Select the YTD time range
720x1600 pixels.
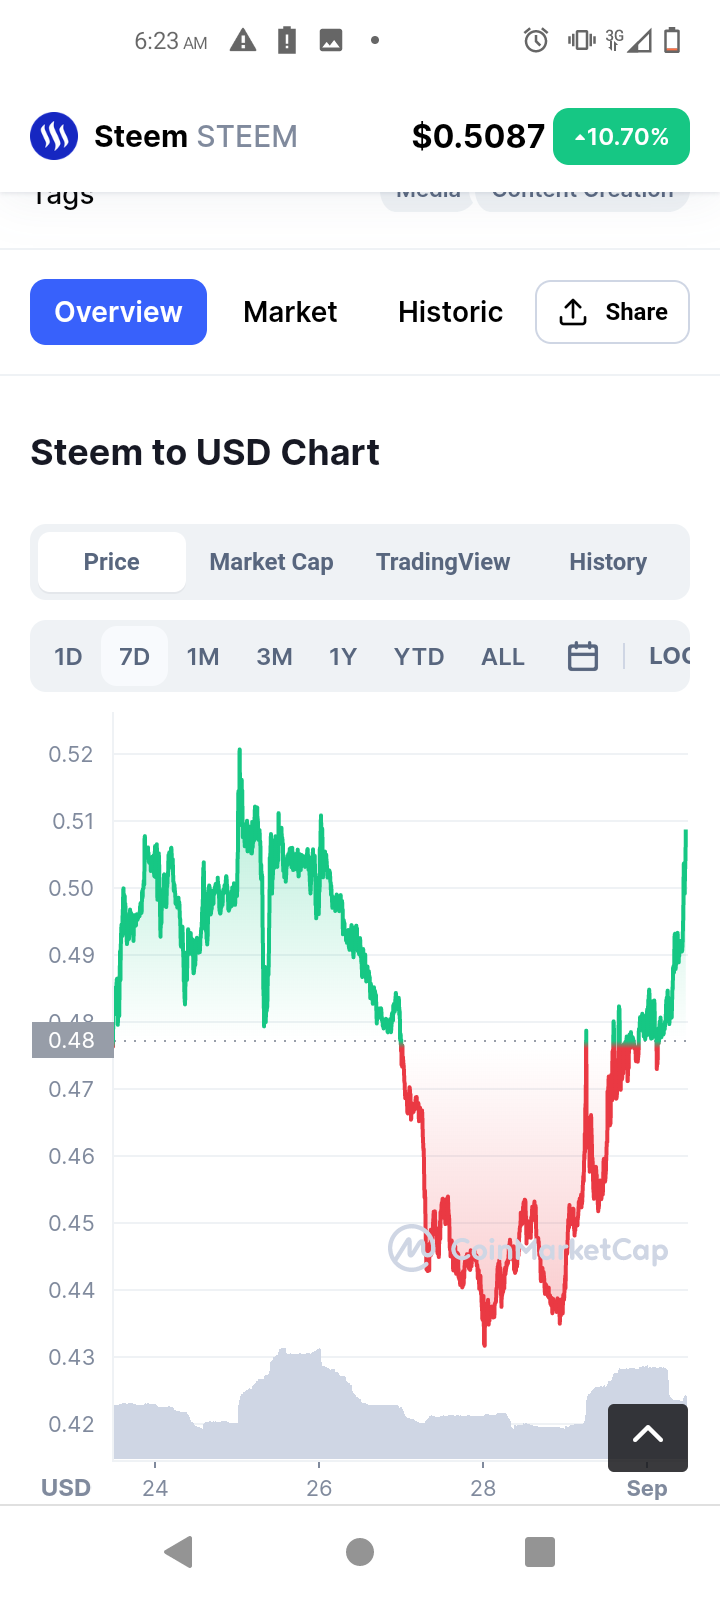pos(419,657)
